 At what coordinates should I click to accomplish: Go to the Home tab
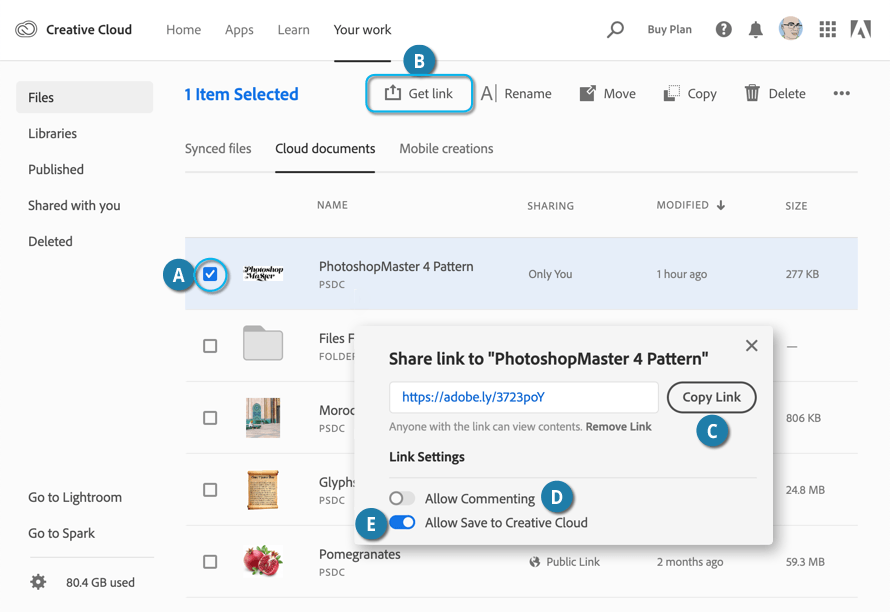[183, 30]
